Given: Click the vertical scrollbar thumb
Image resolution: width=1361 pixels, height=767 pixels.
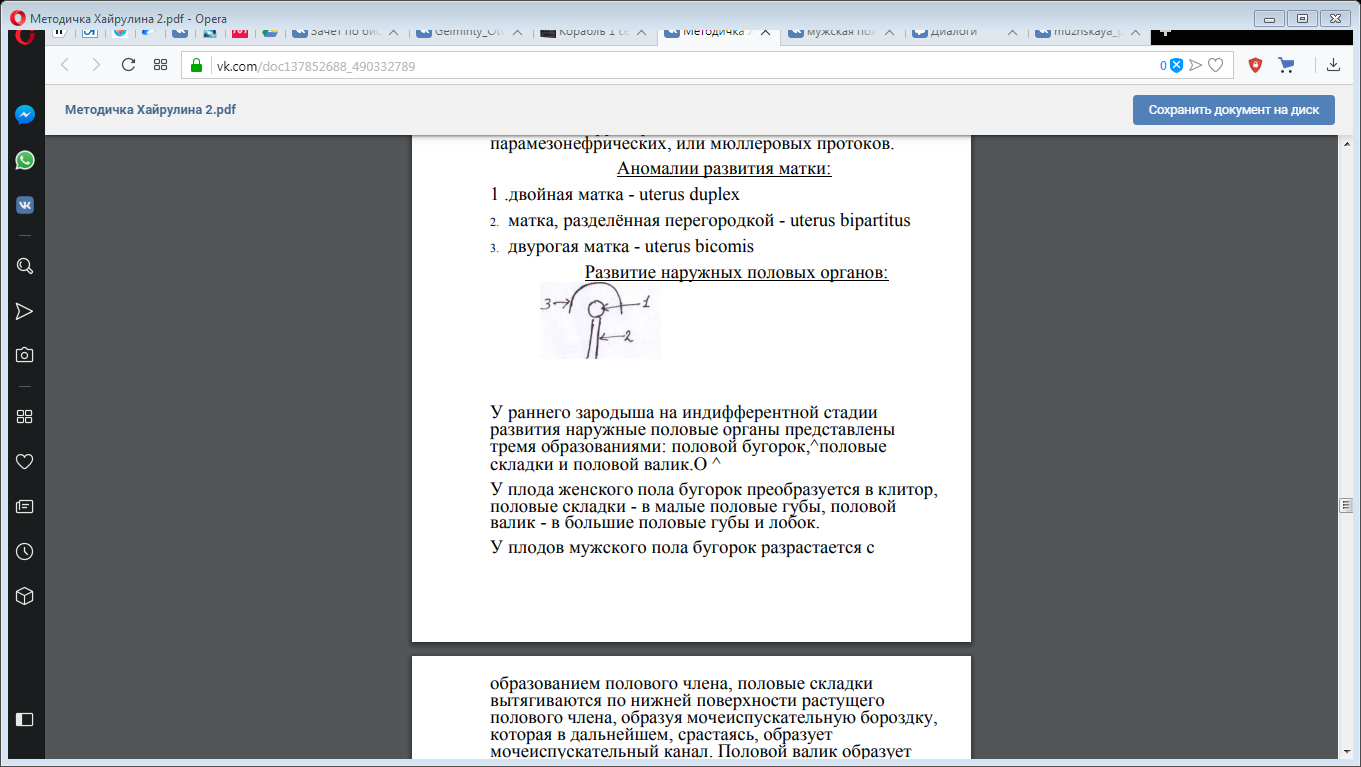Looking at the screenshot, I should tap(1345, 506).
